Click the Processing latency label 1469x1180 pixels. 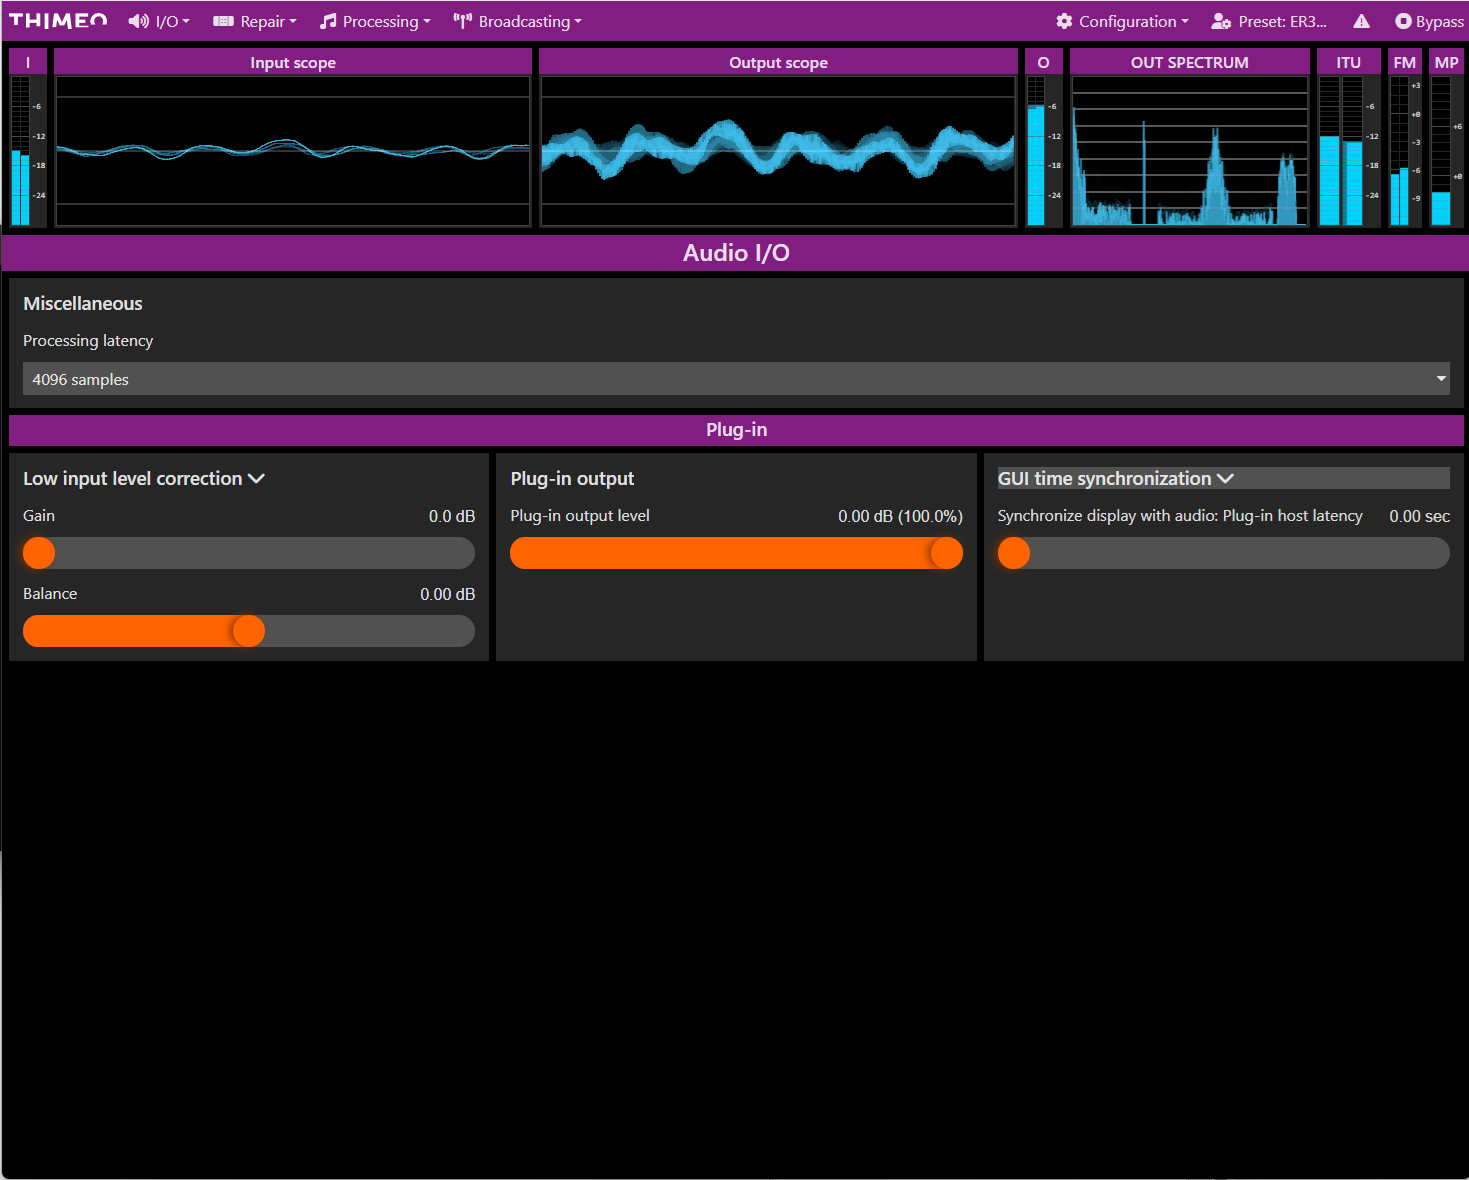click(x=88, y=340)
